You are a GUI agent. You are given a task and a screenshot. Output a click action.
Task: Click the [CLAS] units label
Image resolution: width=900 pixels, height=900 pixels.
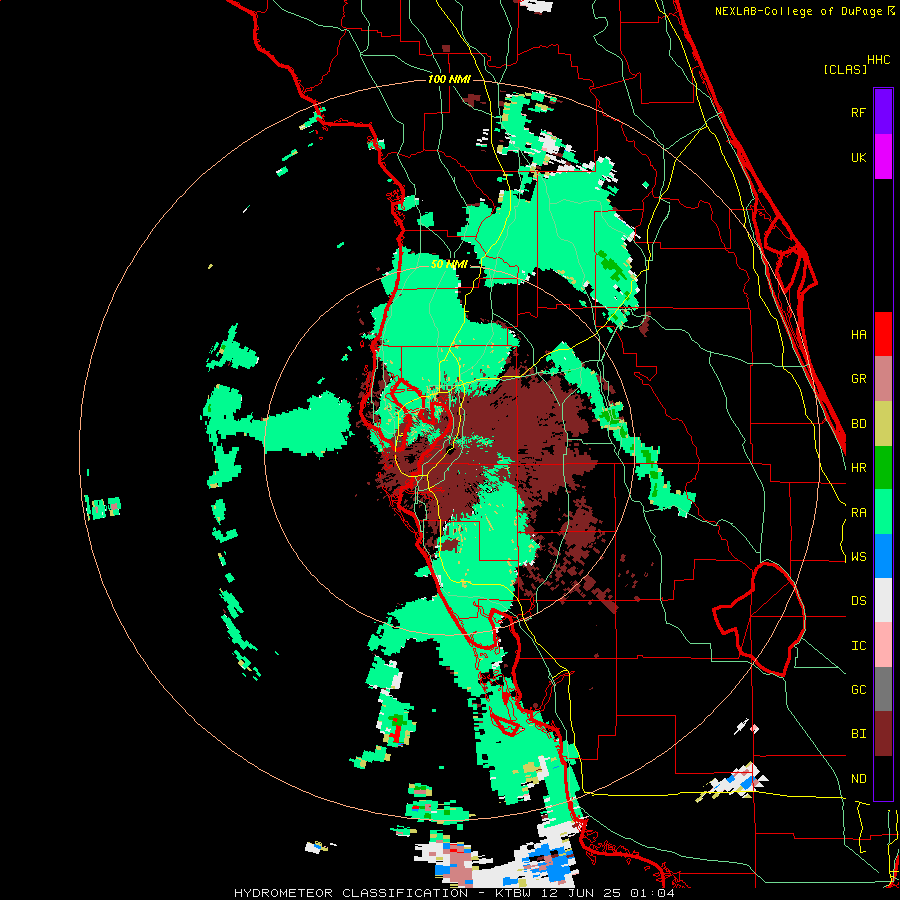[x=845, y=69]
